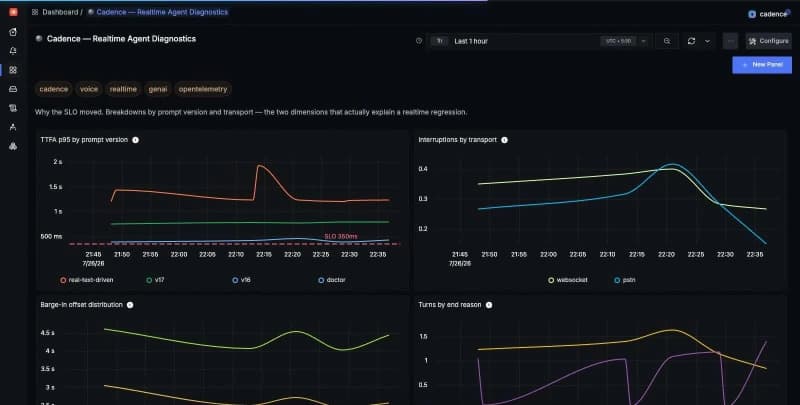Toggle the pstn series in the legend

[x=625, y=280]
